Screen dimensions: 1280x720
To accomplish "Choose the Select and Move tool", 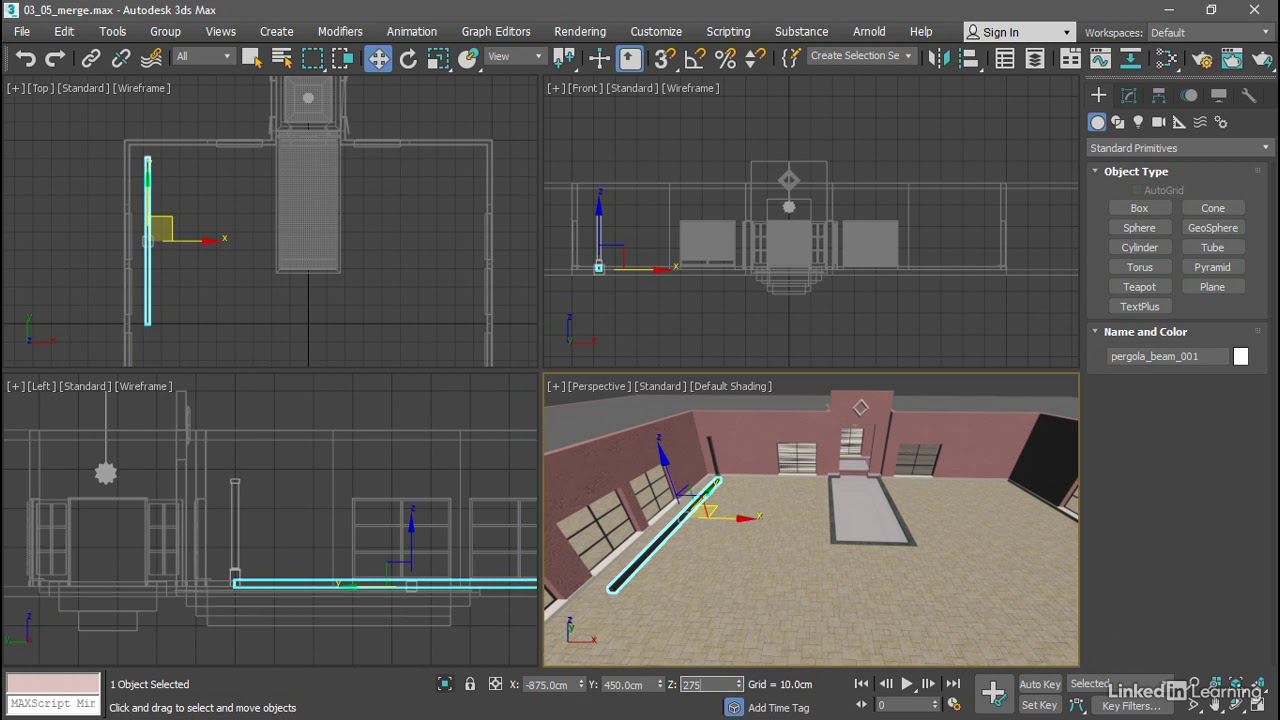I will coord(378,59).
